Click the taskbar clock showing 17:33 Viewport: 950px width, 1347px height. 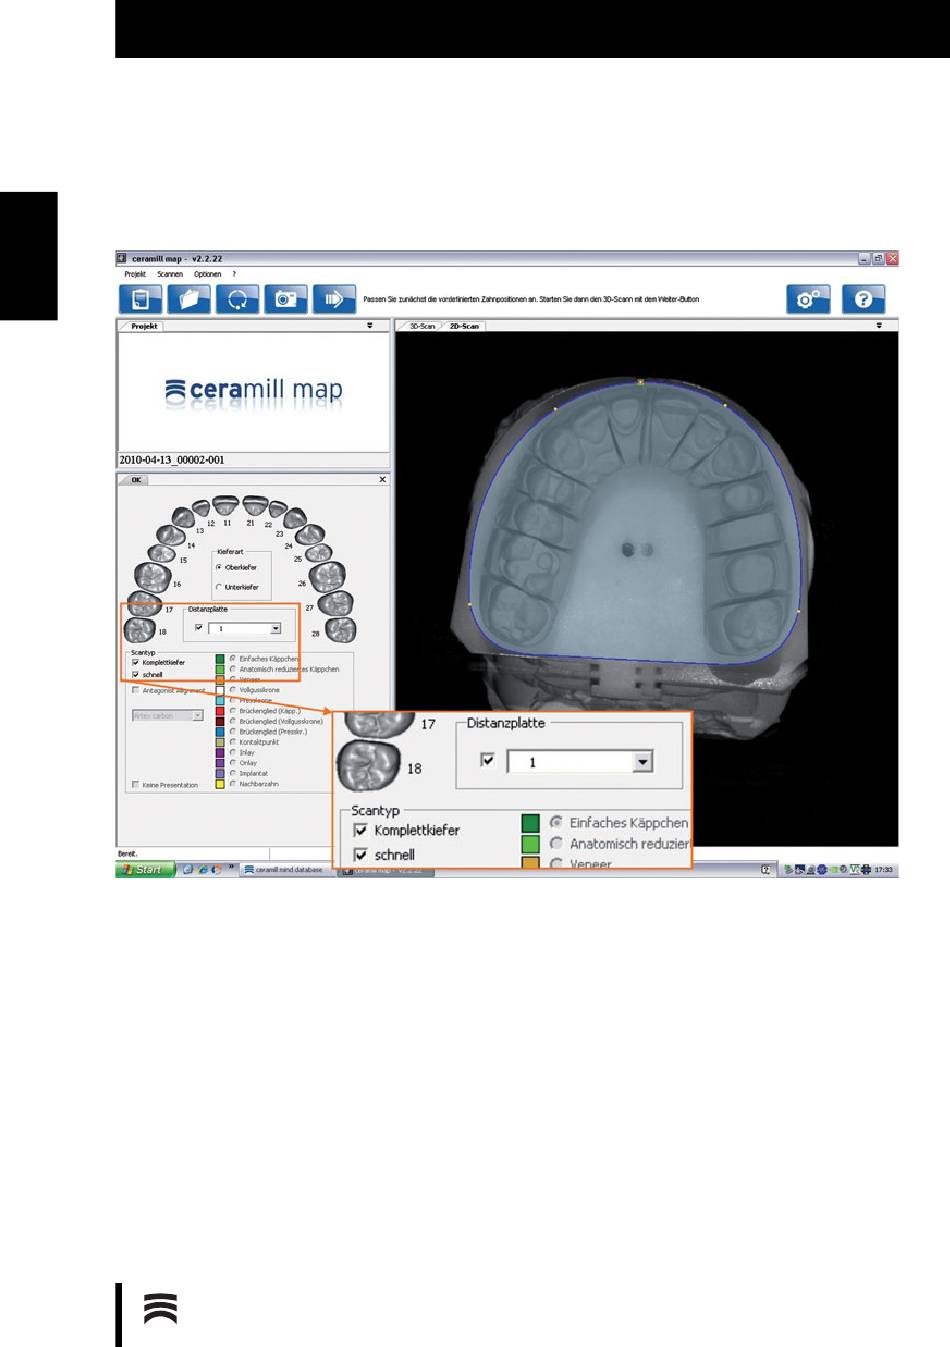tap(884, 870)
